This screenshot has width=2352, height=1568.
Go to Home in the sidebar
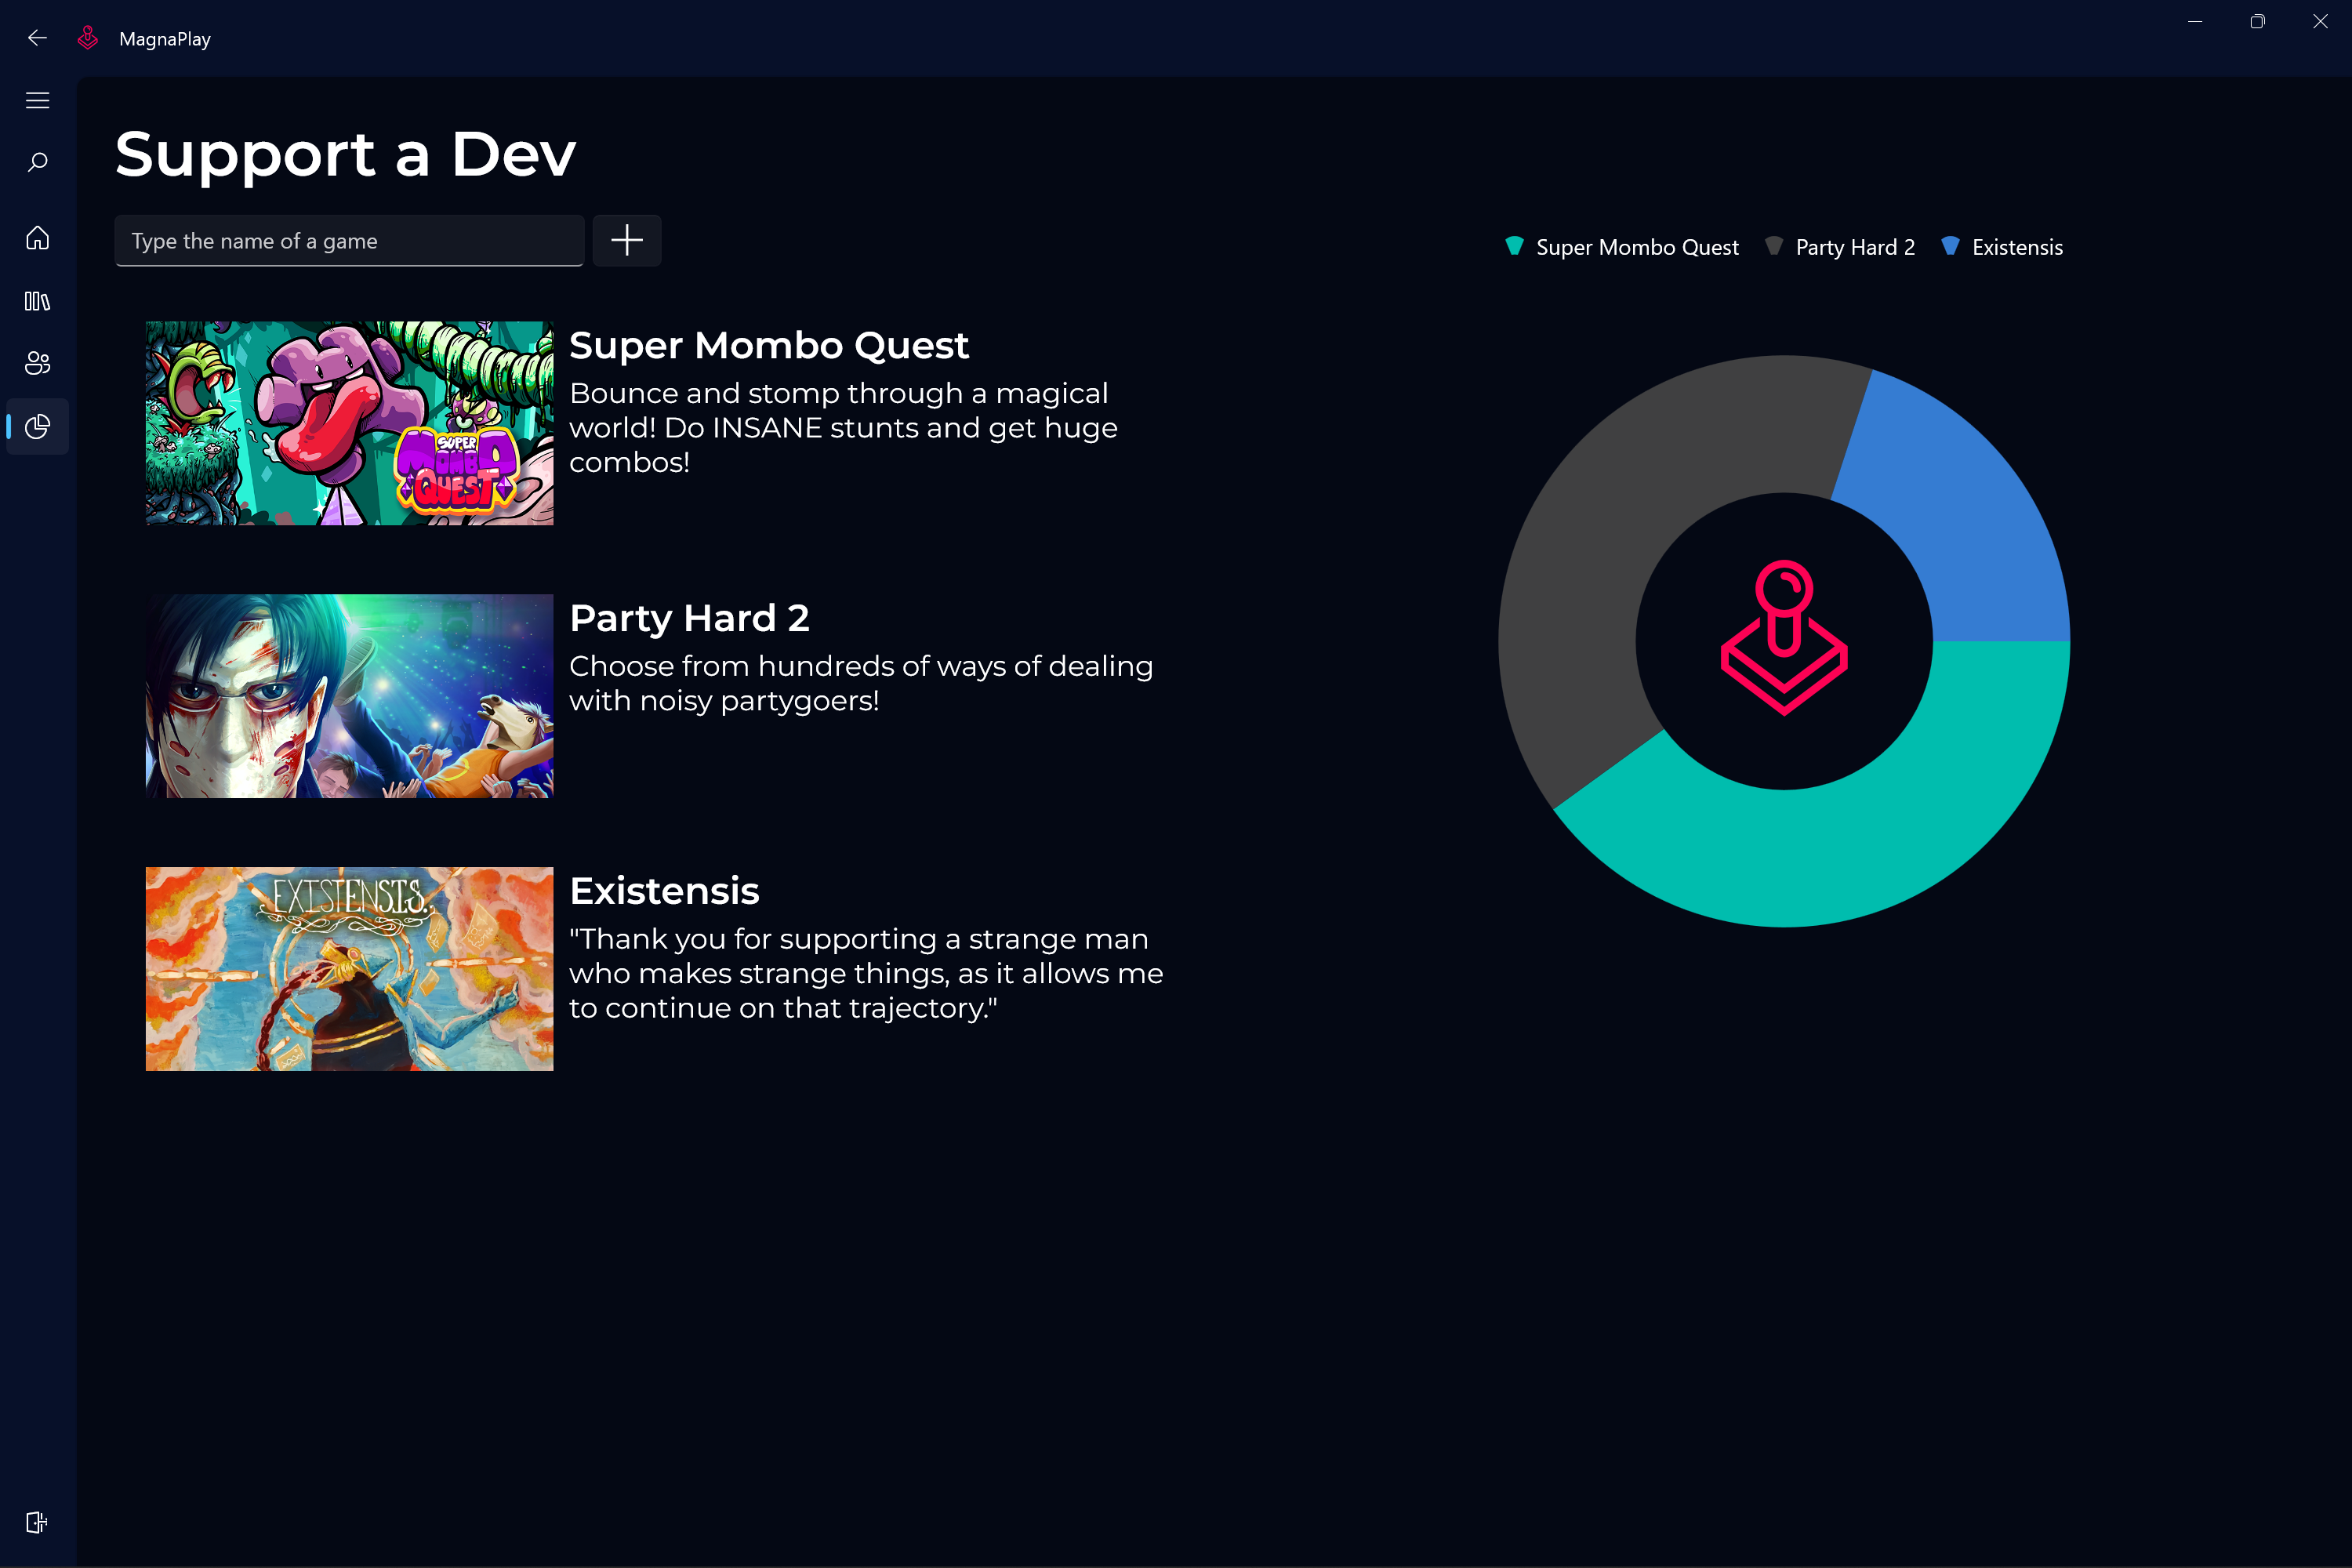point(37,238)
